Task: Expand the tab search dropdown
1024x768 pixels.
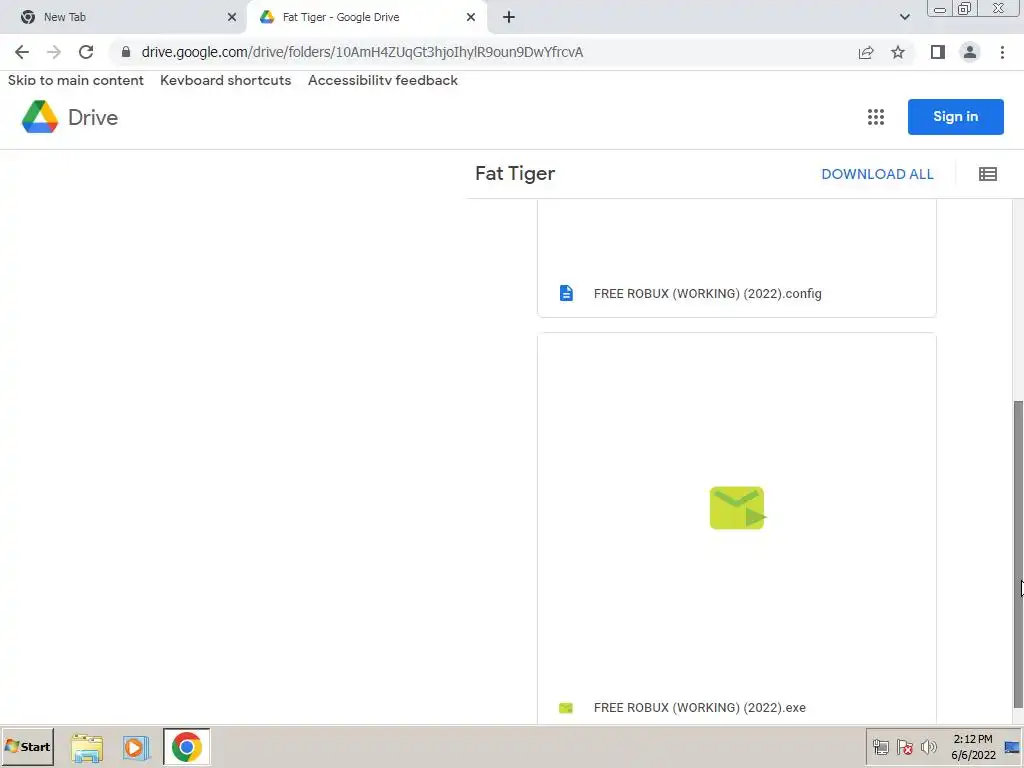Action: coord(904,17)
